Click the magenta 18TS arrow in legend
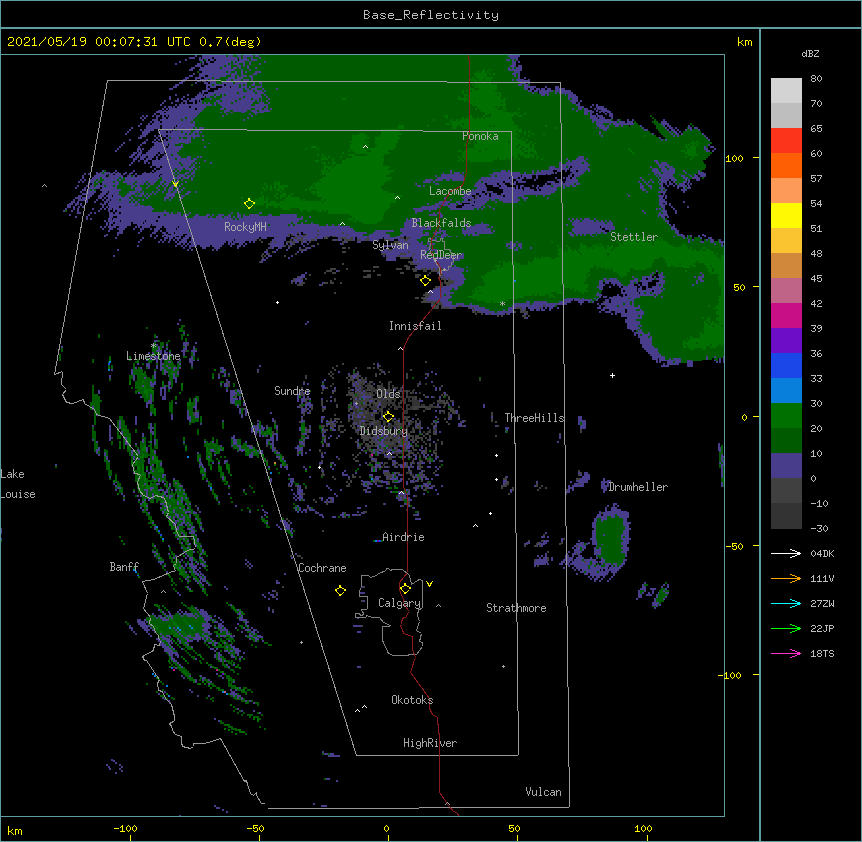Screen dimensions: 862x842 pyautogui.click(x=786, y=653)
